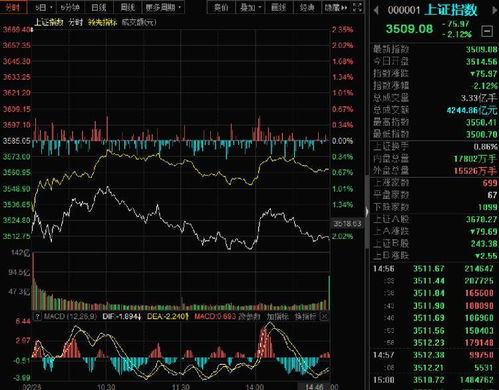Expand side panel with the divider arrow handle
Image resolution: width=499 pixels, height=390 pixels.
(367, 211)
